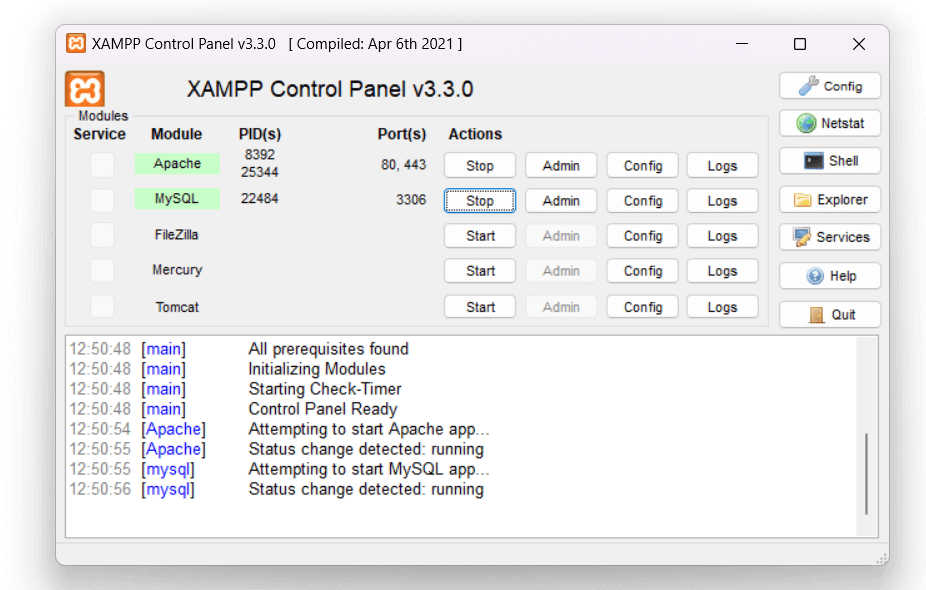Viewport: 926px width, 590px height.
Task: Open Services with the Services icon
Action: pyautogui.click(x=829, y=237)
